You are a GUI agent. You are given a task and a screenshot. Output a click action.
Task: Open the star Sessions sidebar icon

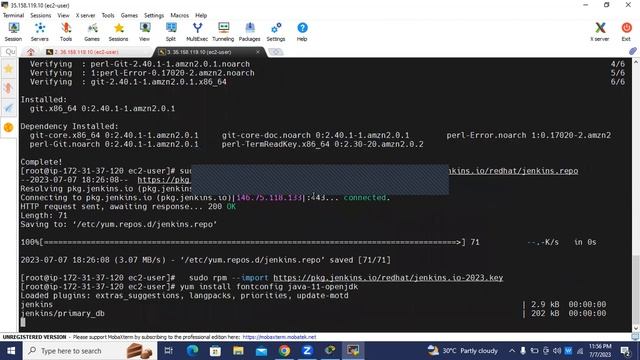coord(9,69)
